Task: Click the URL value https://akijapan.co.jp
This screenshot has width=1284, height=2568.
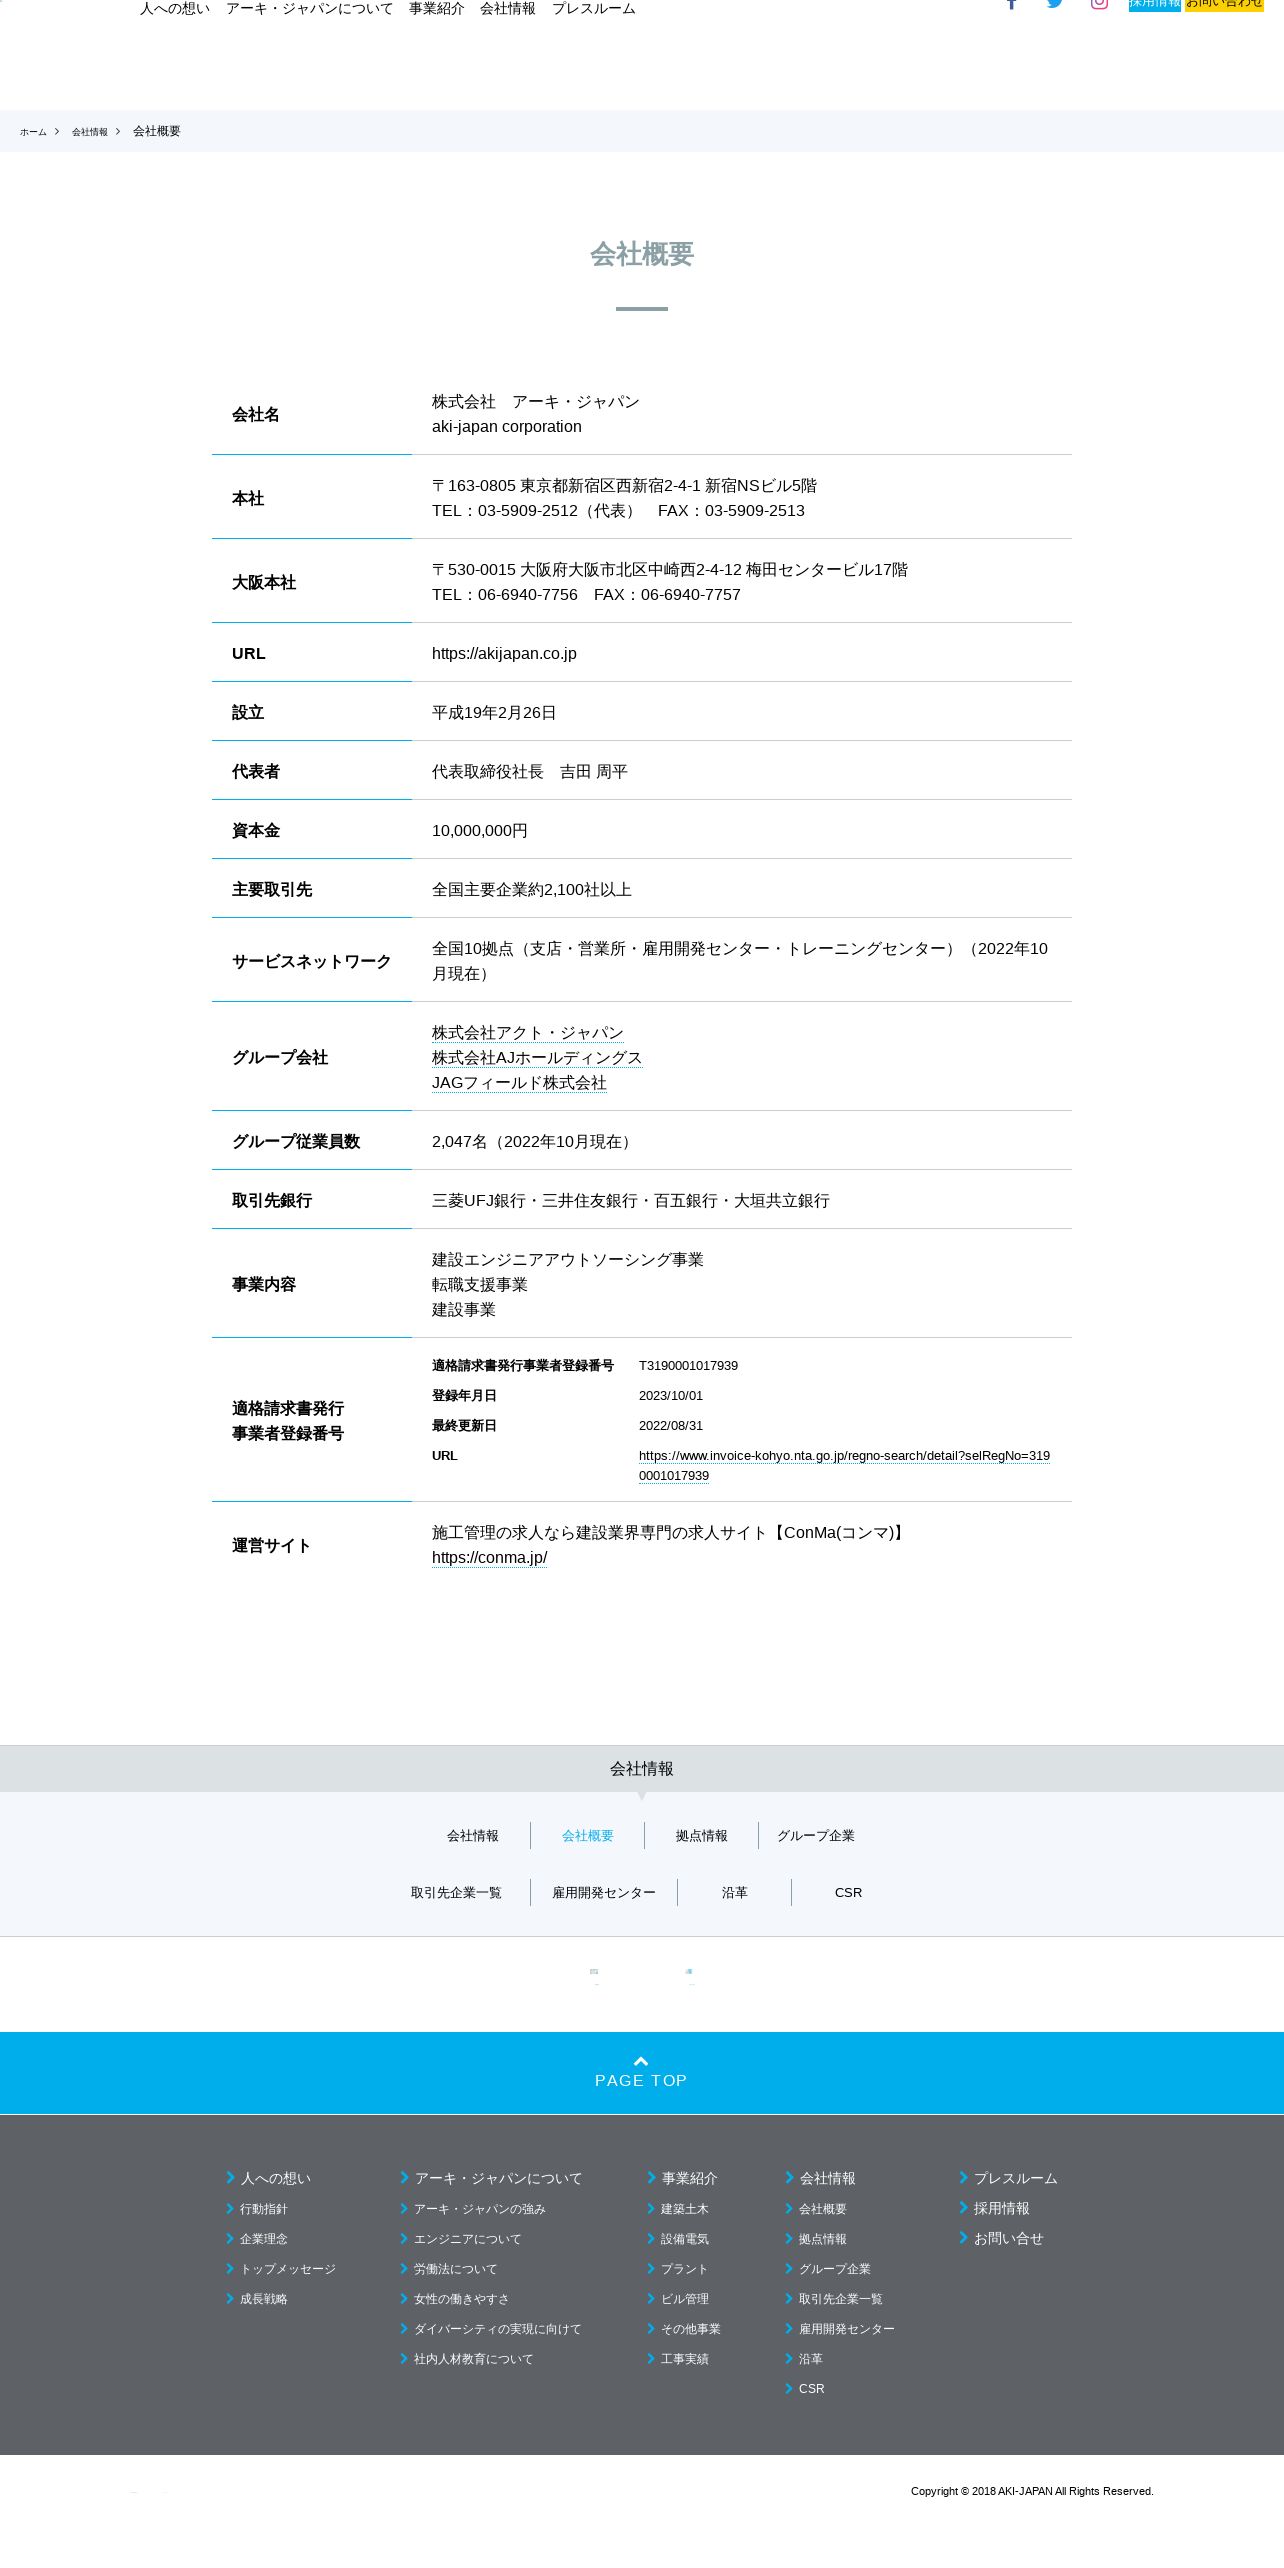Action: point(504,654)
